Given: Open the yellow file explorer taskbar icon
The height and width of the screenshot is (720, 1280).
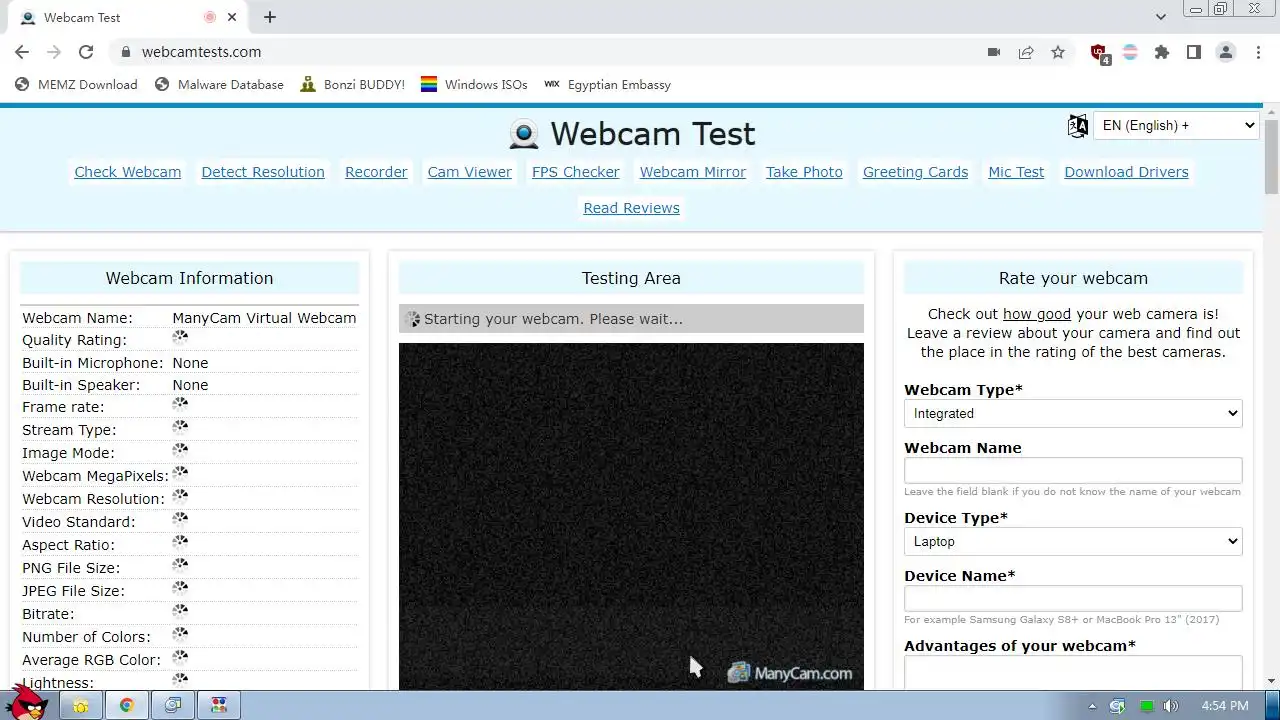Looking at the screenshot, I should pos(80,706).
